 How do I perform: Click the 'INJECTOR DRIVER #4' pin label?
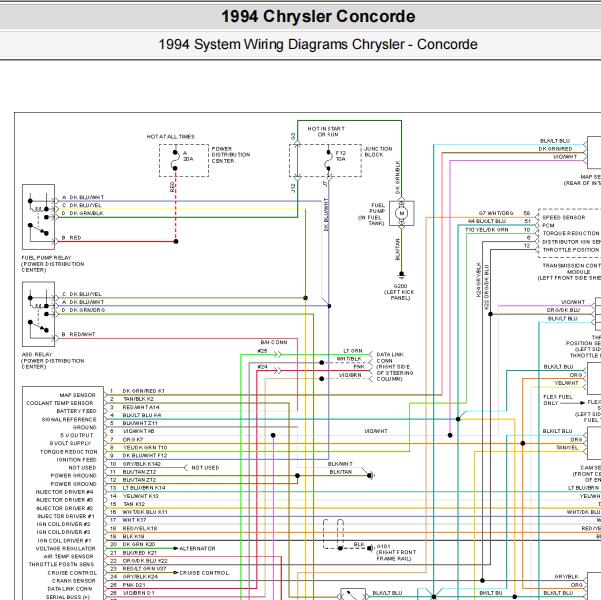coord(64,492)
